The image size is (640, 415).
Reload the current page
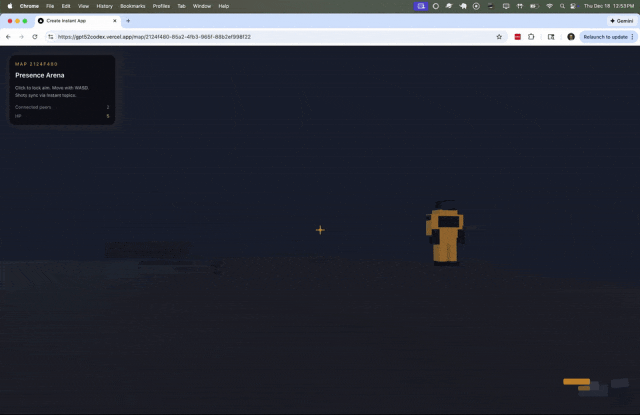35,37
